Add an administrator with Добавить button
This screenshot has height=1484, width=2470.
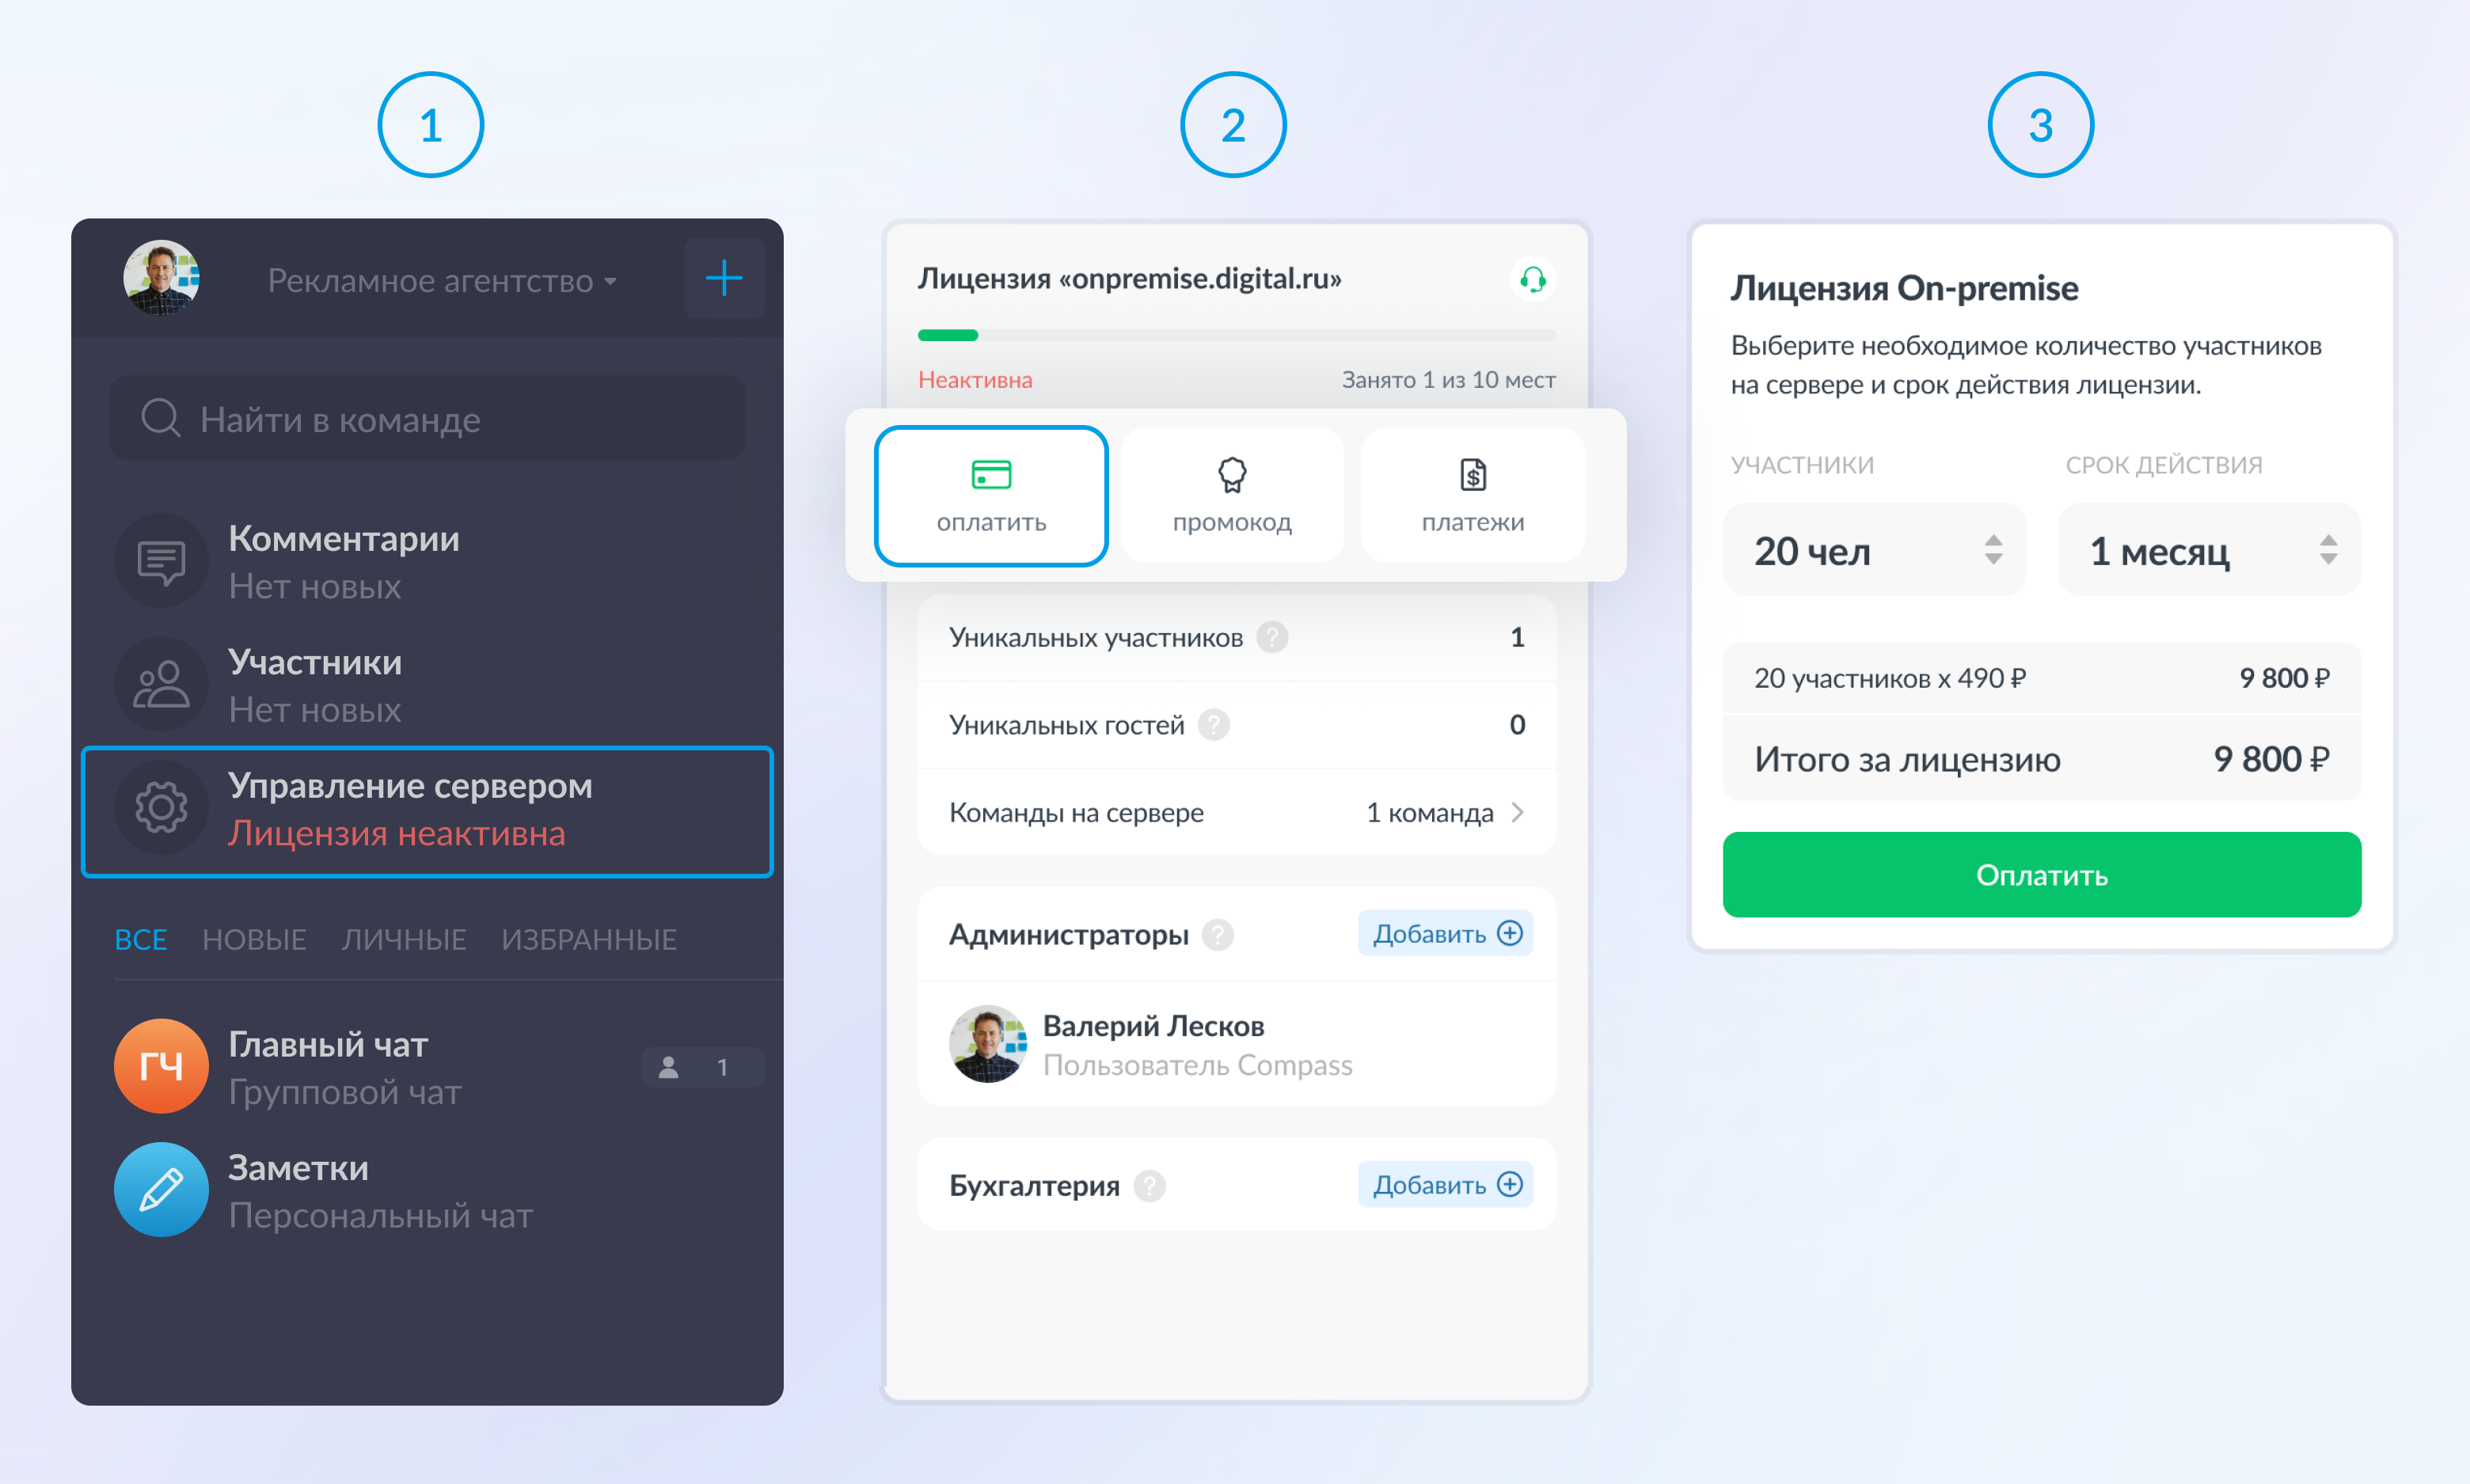point(1445,934)
